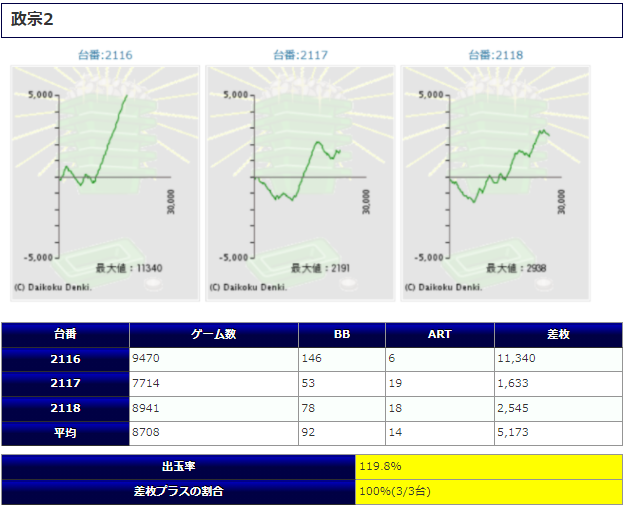Select the 2116 row header in table
The width and height of the screenshot is (626, 512).
click(x=66, y=359)
